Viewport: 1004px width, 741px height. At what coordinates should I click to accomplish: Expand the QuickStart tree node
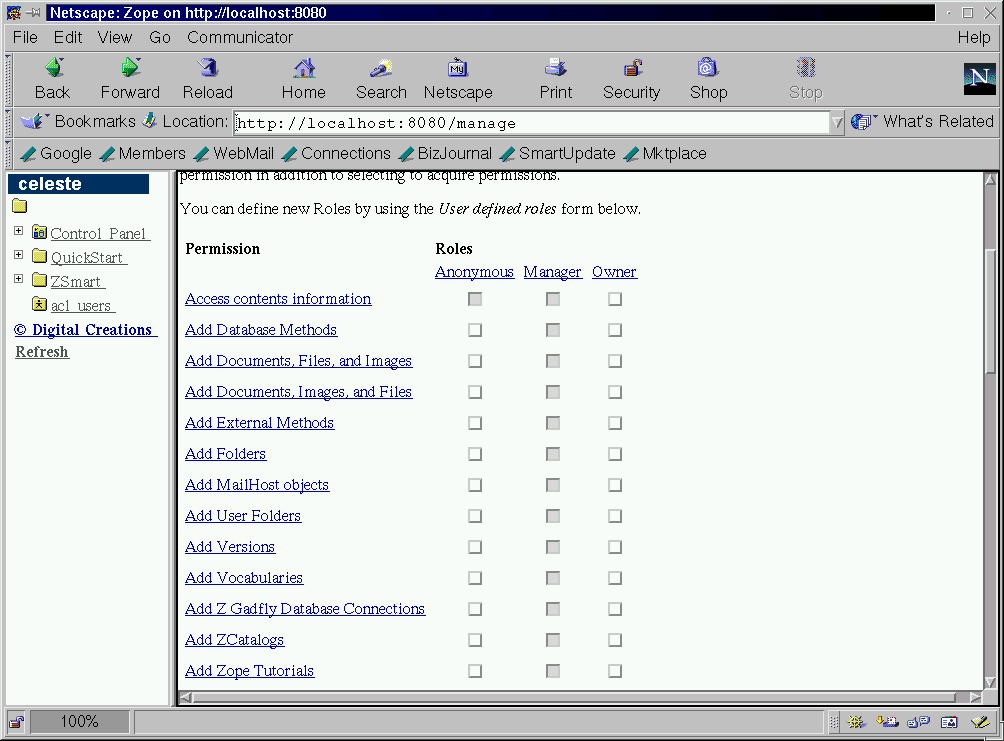(x=19, y=255)
